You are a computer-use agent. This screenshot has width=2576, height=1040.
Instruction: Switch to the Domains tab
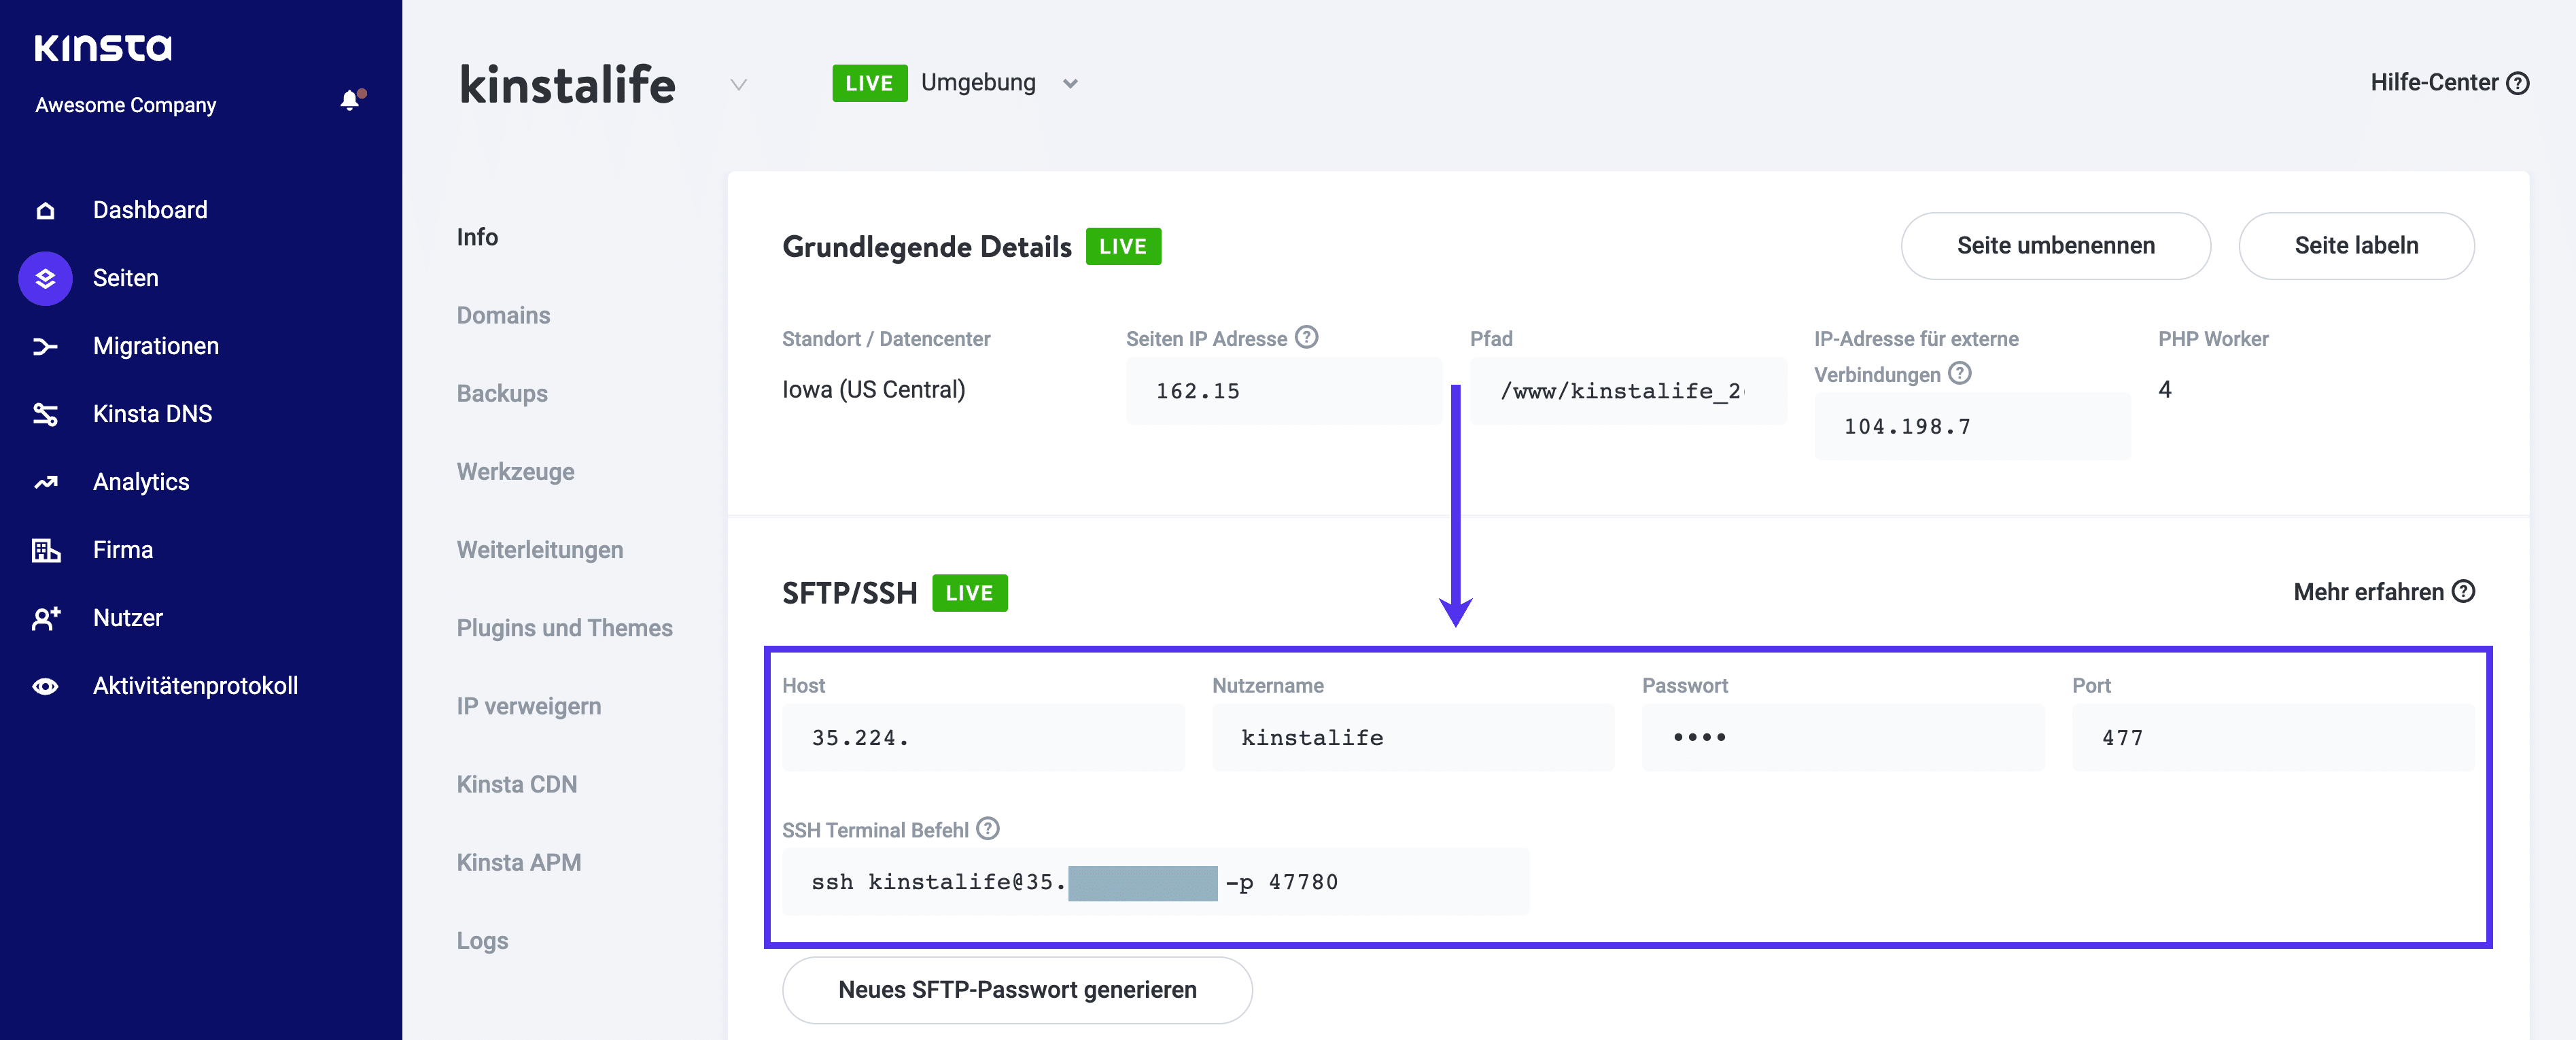pyautogui.click(x=503, y=314)
